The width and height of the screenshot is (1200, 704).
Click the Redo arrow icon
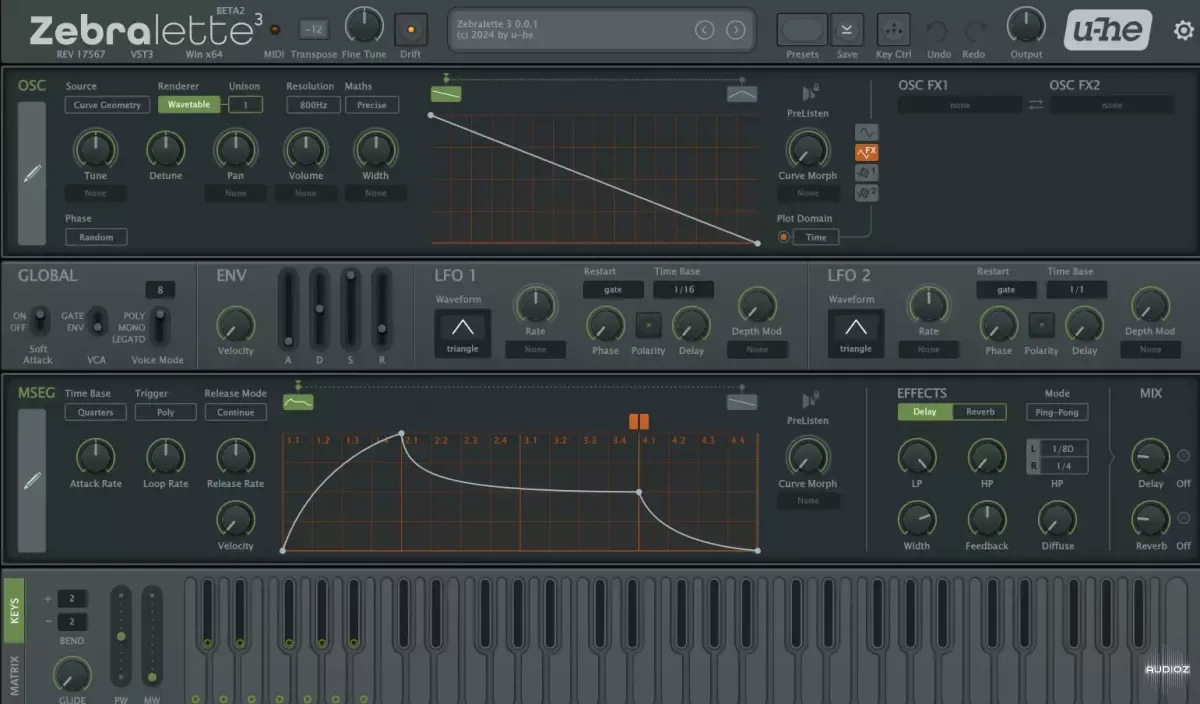coord(974,30)
